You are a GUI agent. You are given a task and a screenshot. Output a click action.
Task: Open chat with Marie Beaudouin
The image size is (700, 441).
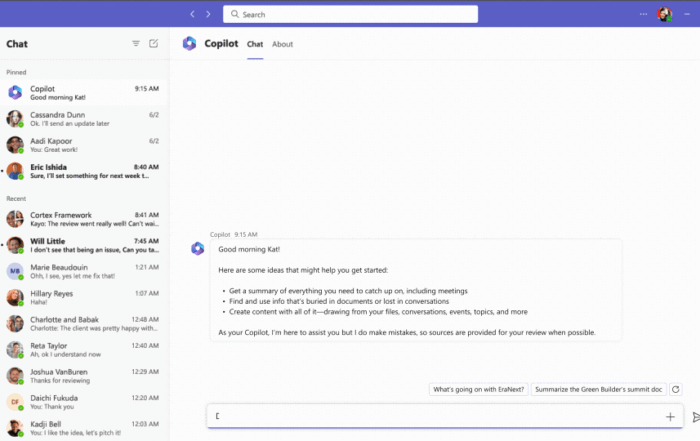point(83,271)
